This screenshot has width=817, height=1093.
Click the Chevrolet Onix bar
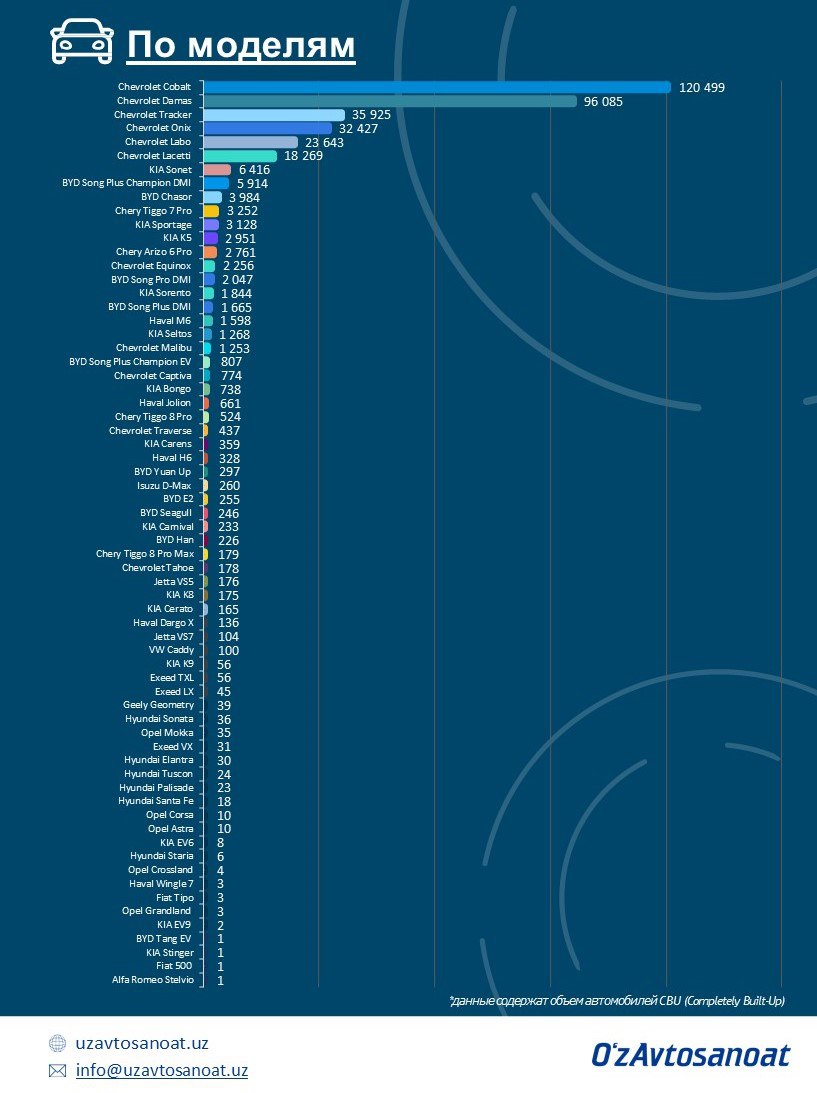pyautogui.click(x=267, y=128)
